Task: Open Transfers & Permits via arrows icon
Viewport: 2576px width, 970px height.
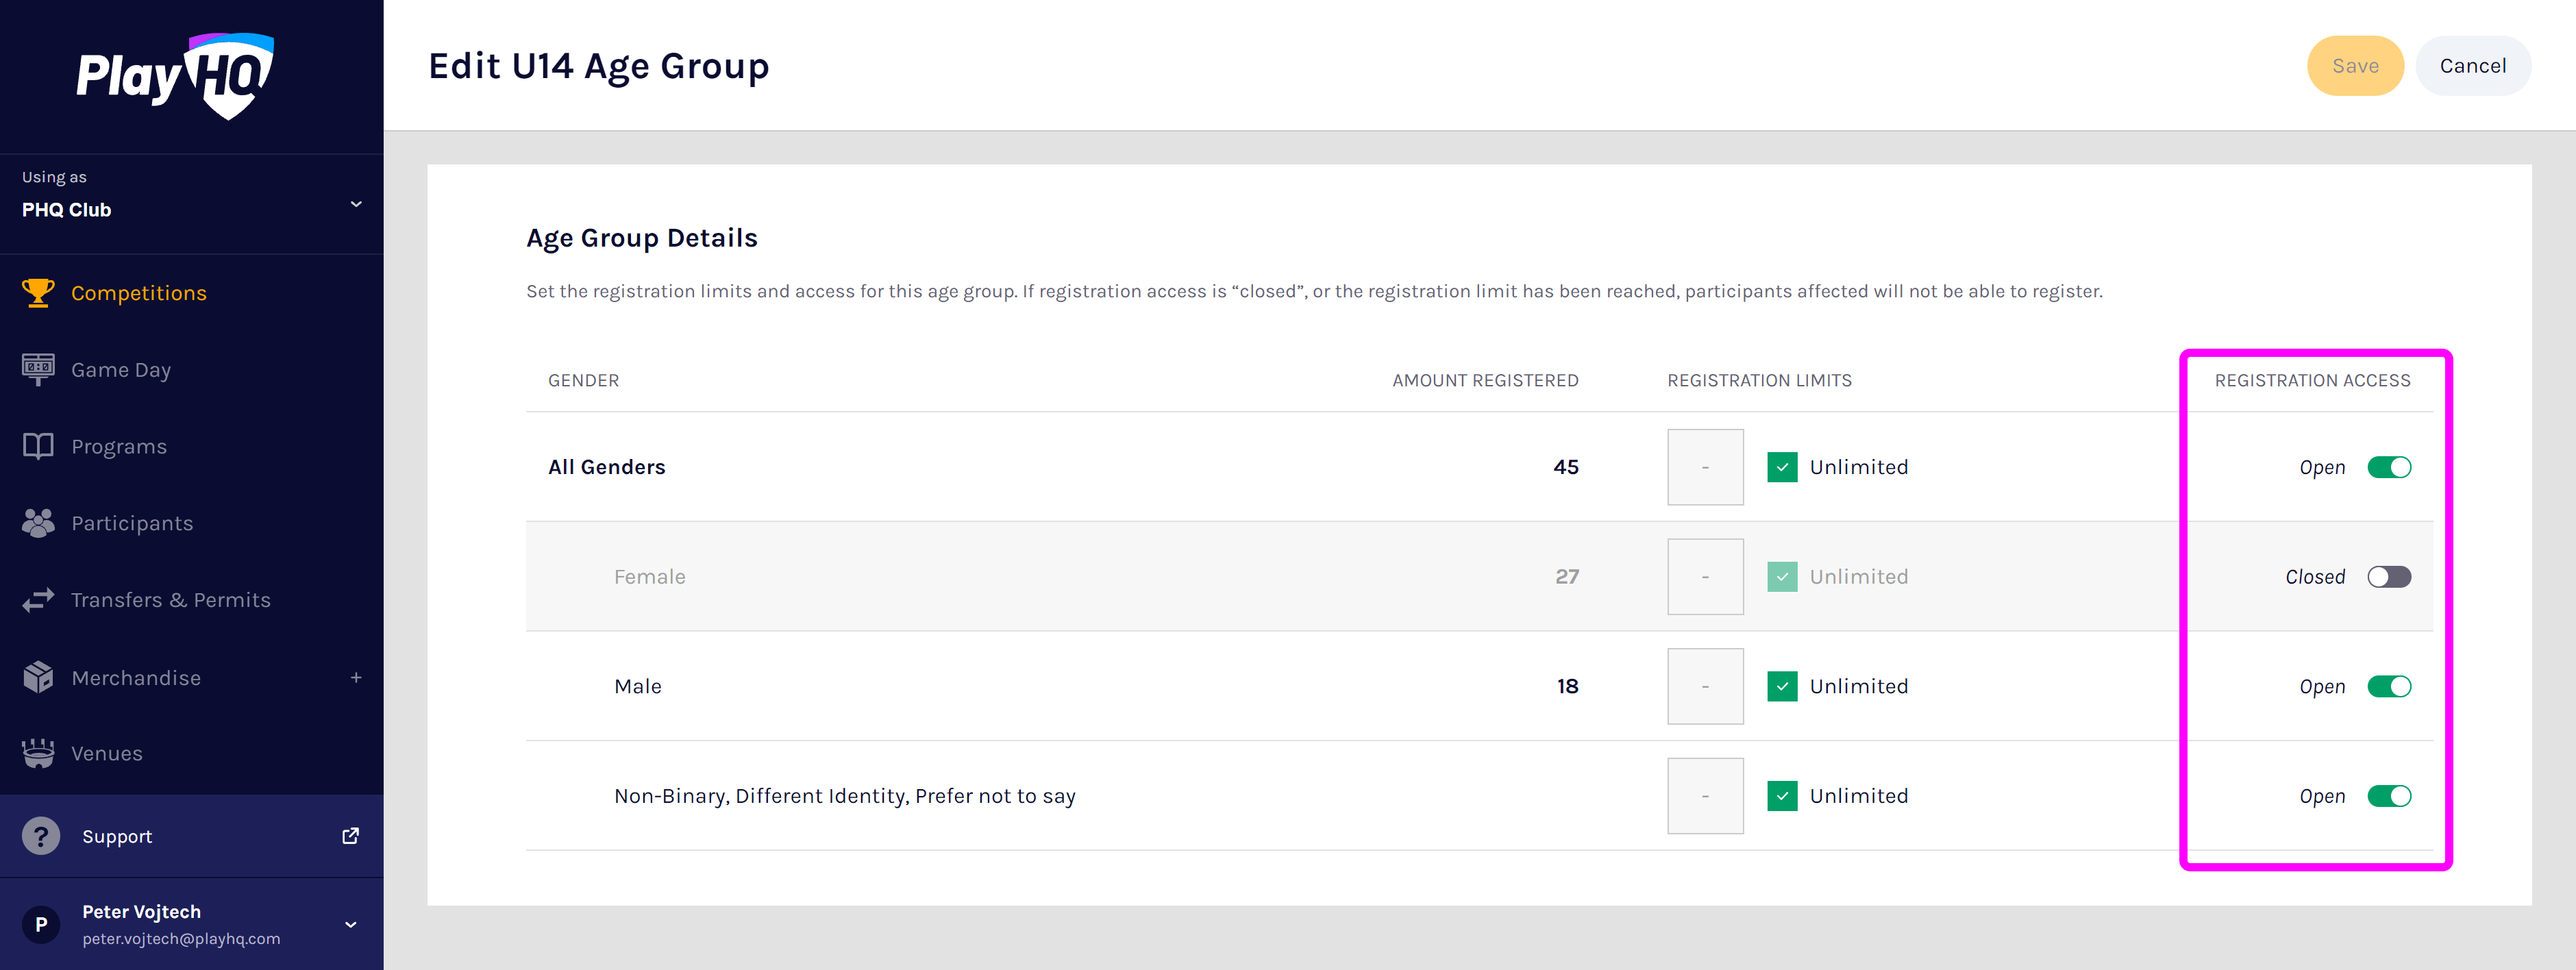Action: pos(38,599)
